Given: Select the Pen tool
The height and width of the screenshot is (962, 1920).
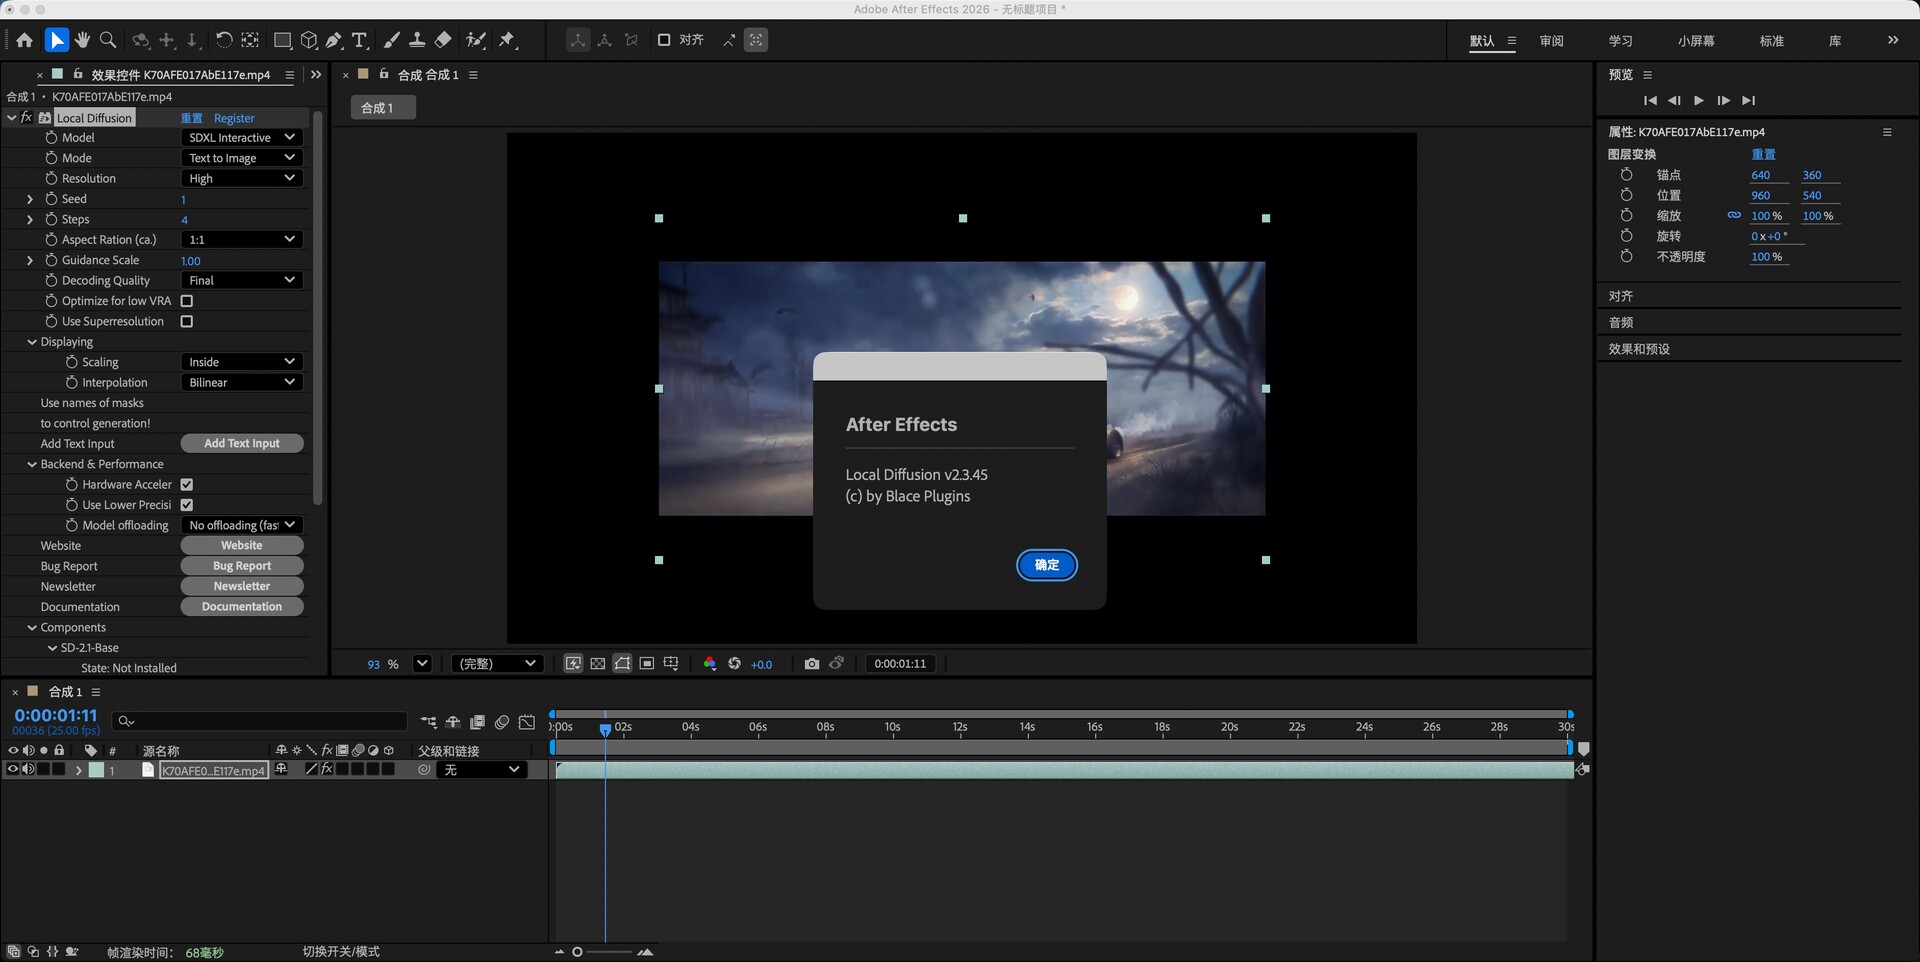Looking at the screenshot, I should point(334,40).
